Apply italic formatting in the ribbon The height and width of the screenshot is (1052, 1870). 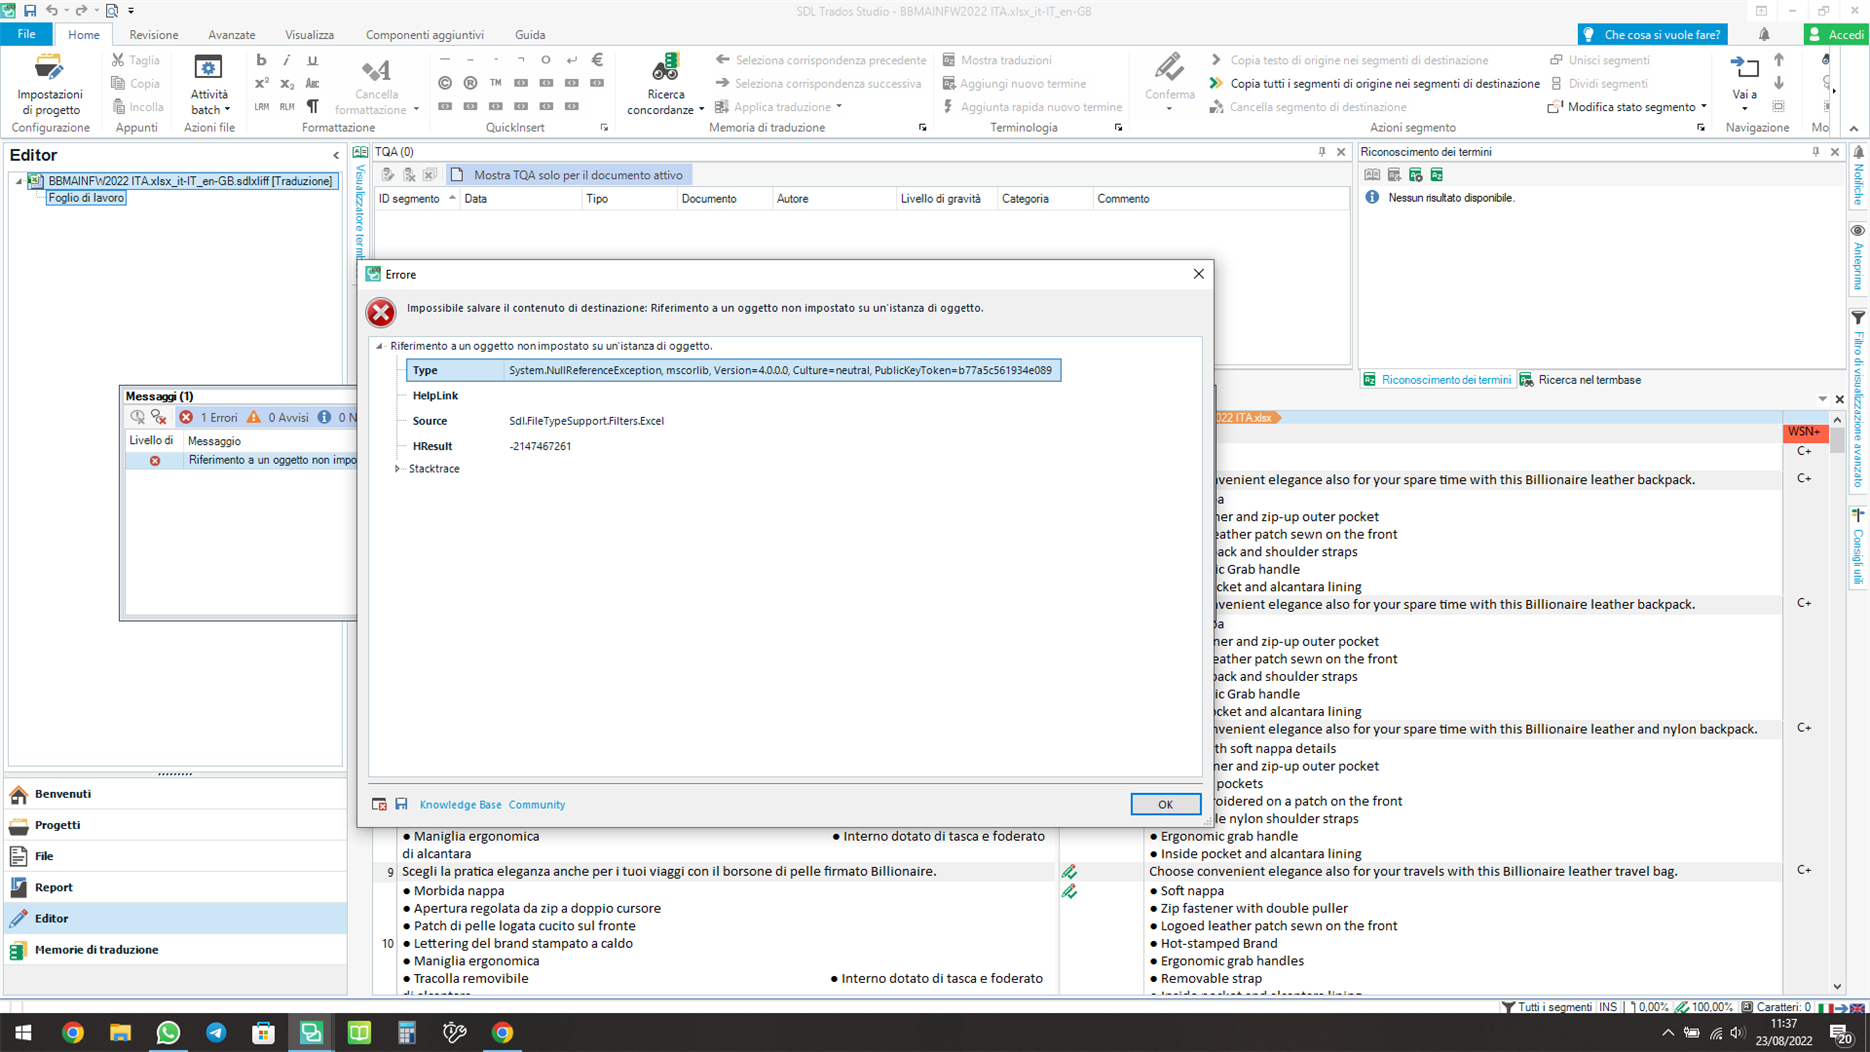click(287, 60)
